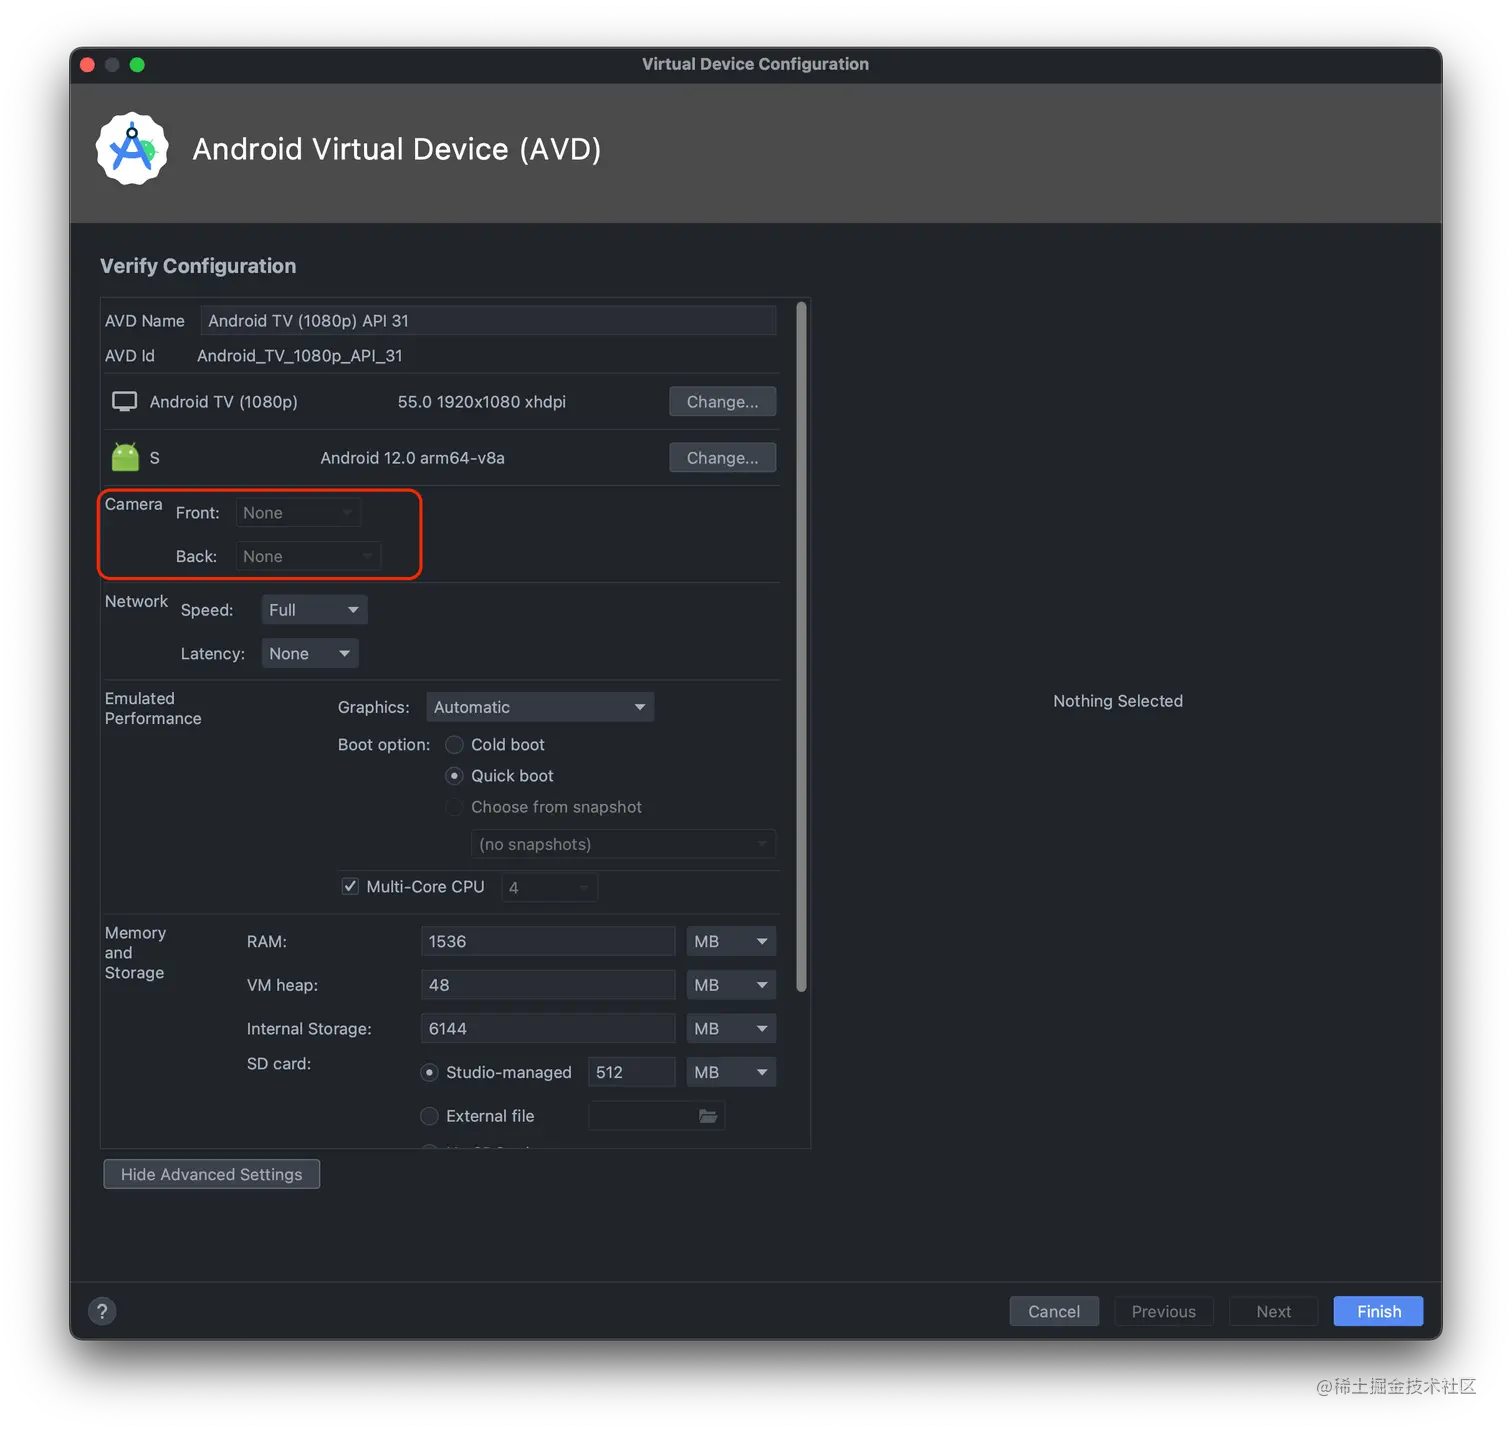Viewport: 1512px width, 1432px height.
Task: Edit the AVD Name input field
Action: [488, 320]
